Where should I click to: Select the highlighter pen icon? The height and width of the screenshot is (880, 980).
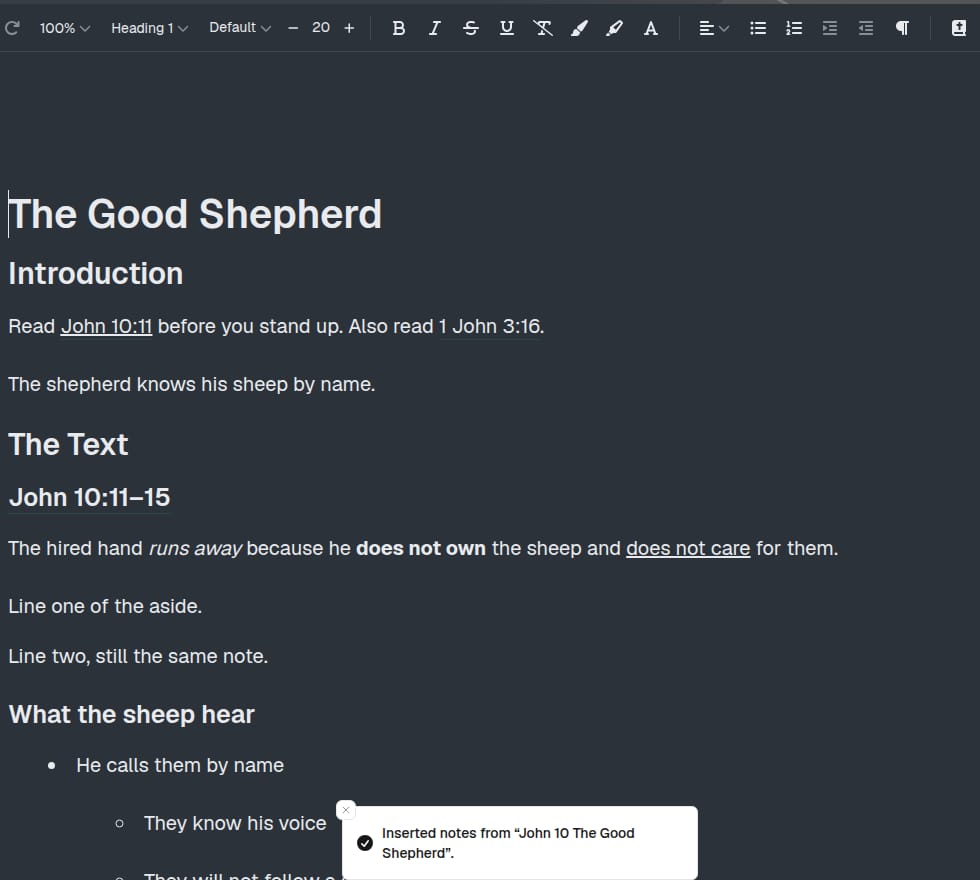615,28
